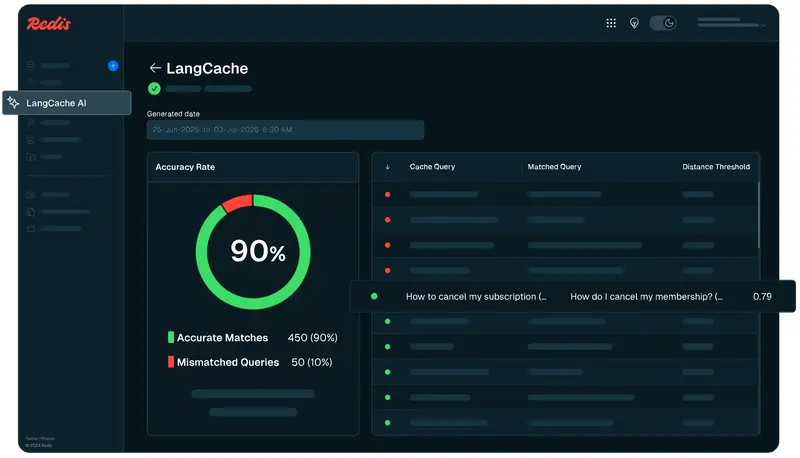The width and height of the screenshot is (800, 458).
Task: Click the Generated date range field
Action: (285, 130)
